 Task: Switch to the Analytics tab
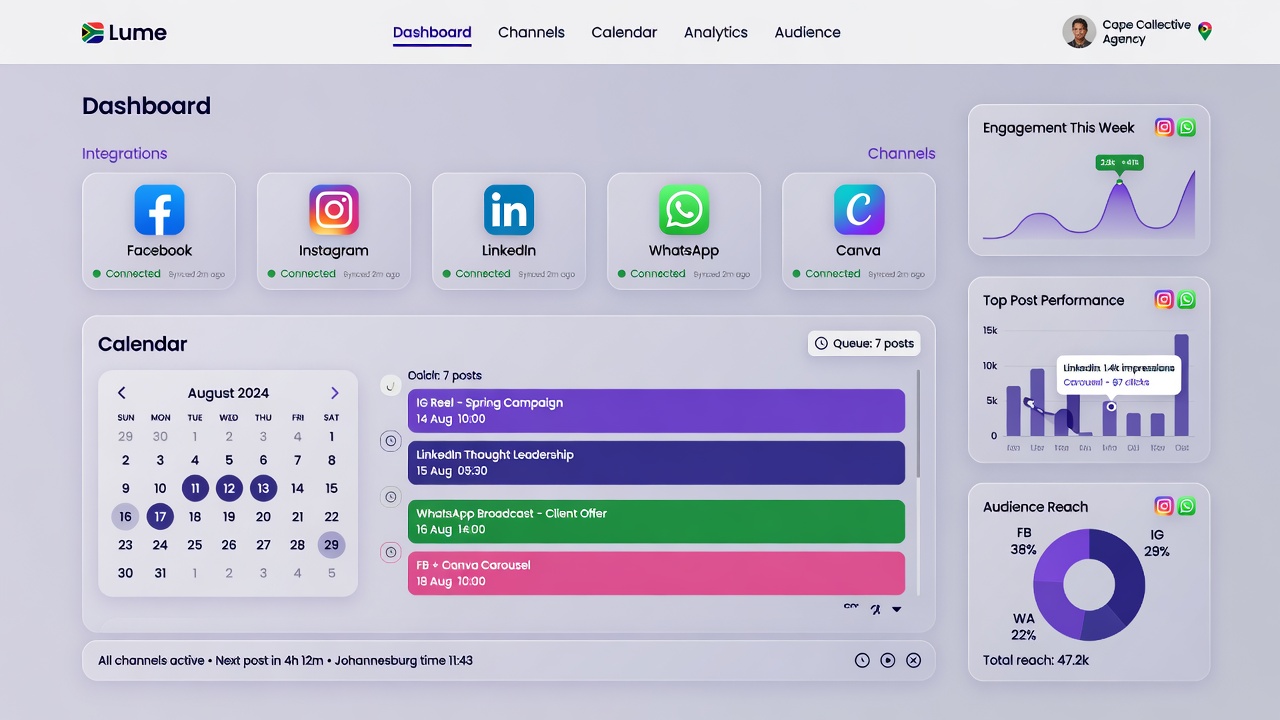(x=716, y=32)
